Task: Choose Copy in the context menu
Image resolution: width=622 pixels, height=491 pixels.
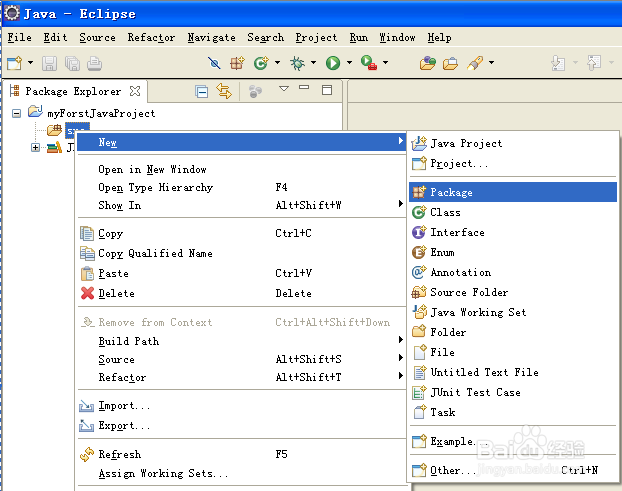Action: [x=241, y=233]
